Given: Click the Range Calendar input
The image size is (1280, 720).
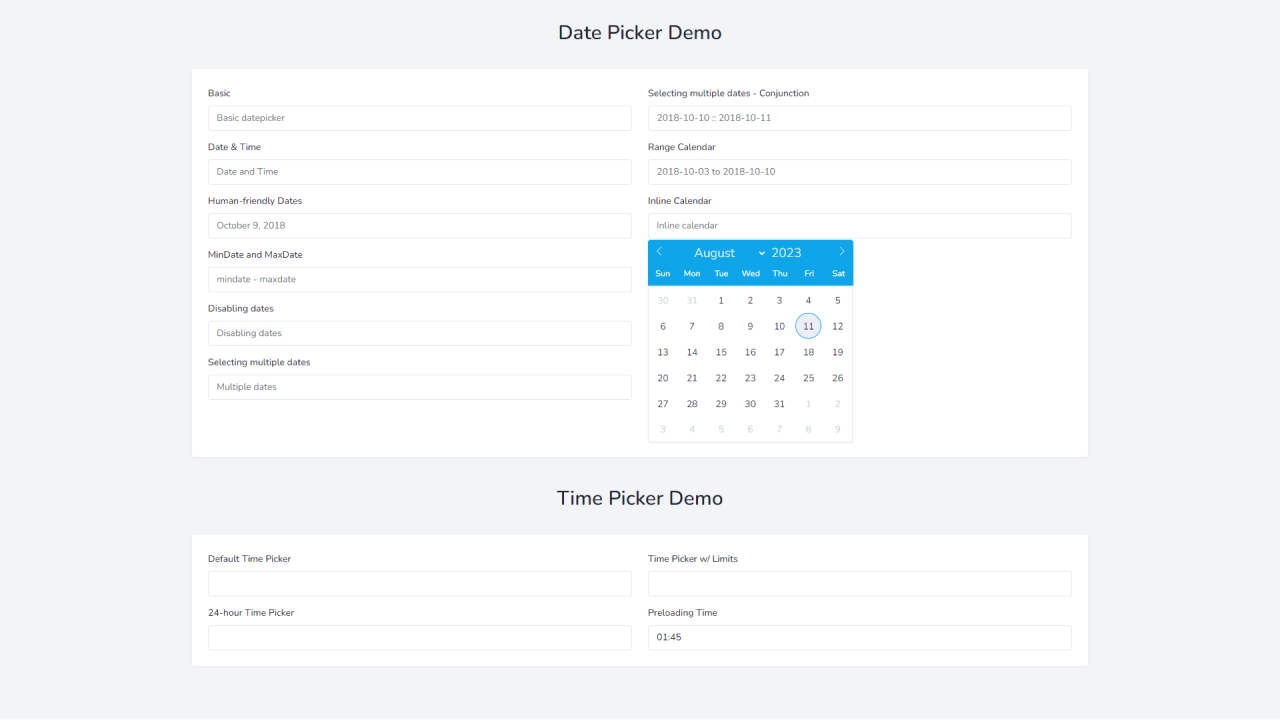Looking at the screenshot, I should pyautogui.click(x=859, y=171).
